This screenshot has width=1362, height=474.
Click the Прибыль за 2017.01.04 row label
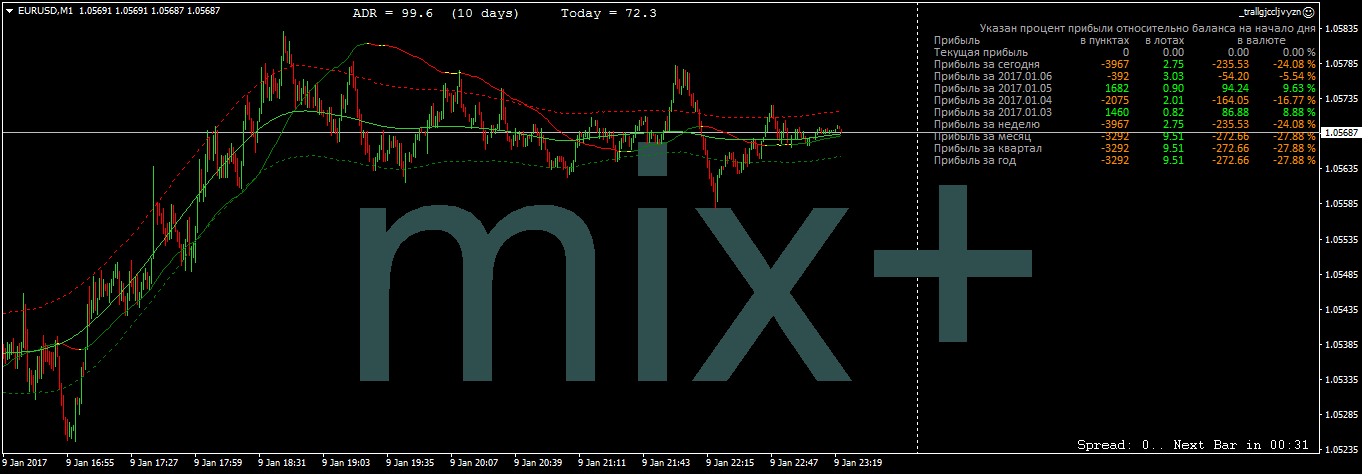pyautogui.click(x=992, y=99)
